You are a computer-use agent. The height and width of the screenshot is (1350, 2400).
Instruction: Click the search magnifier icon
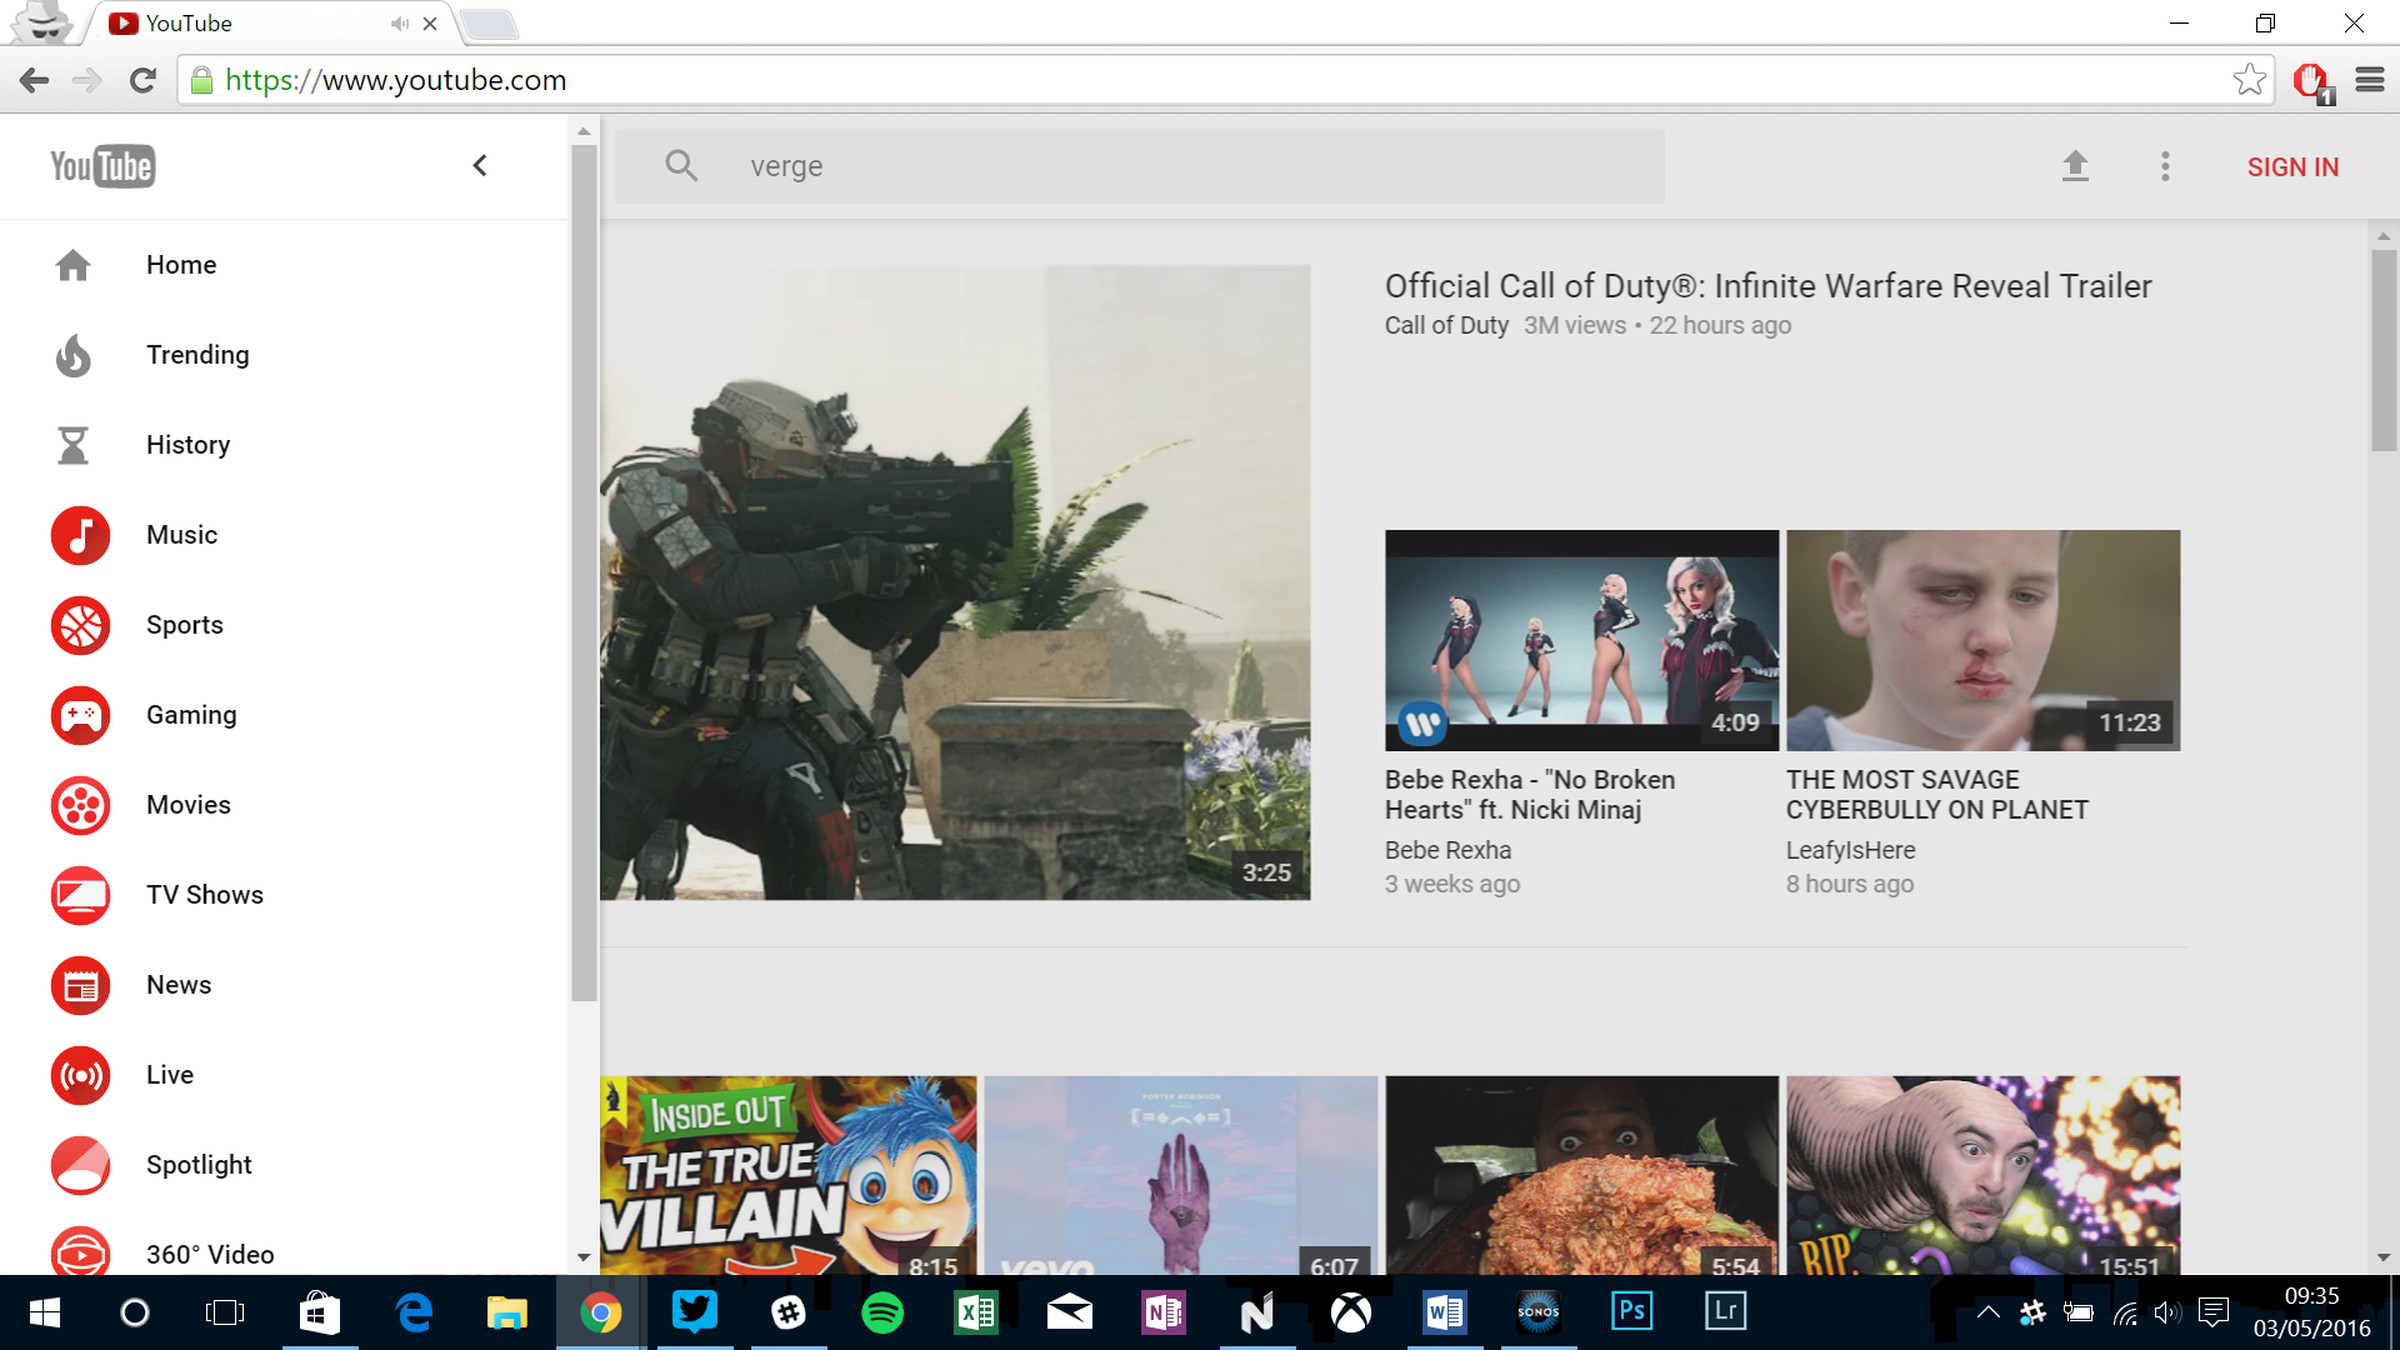pyautogui.click(x=681, y=166)
